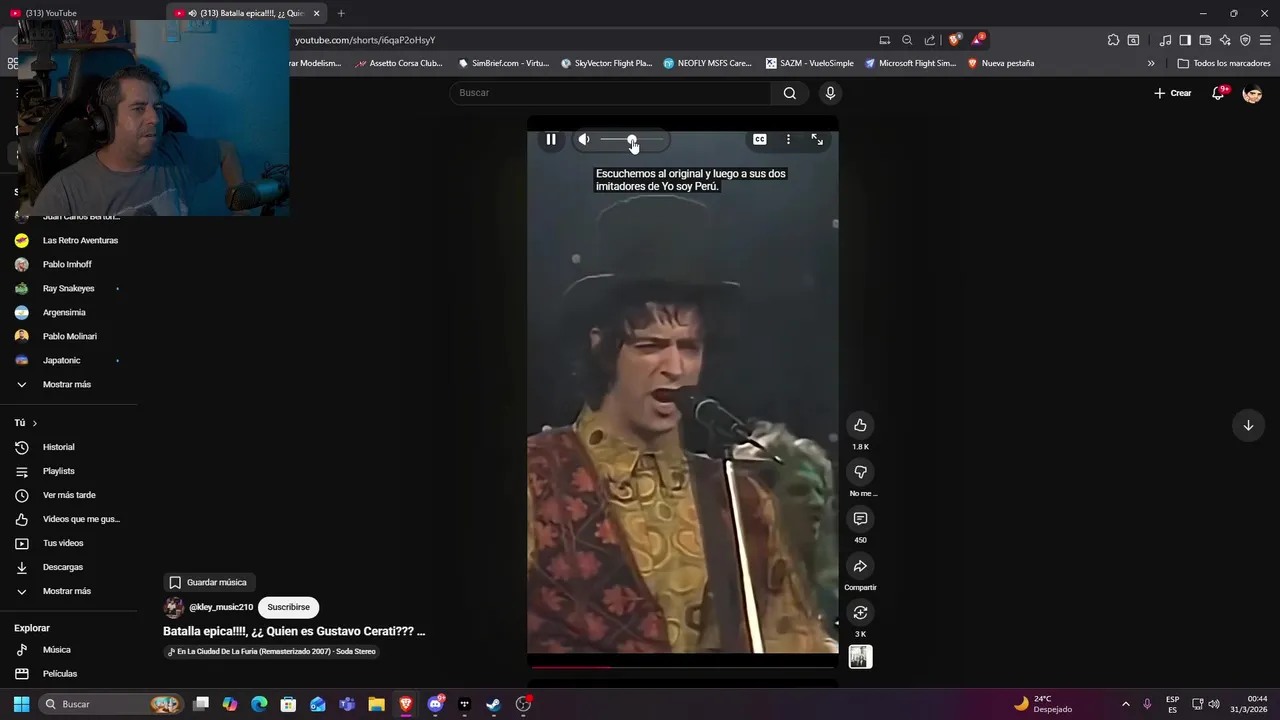Open a new browser tab

tap(341, 13)
